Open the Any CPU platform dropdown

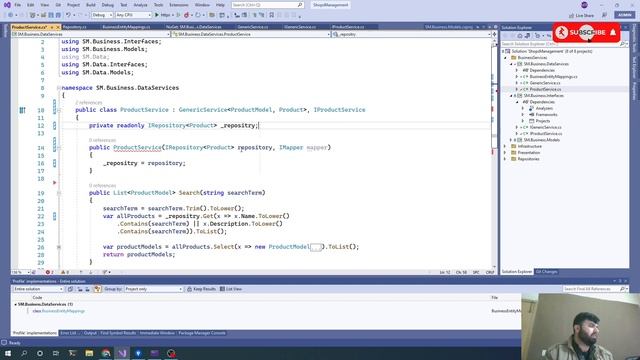[x=133, y=15]
